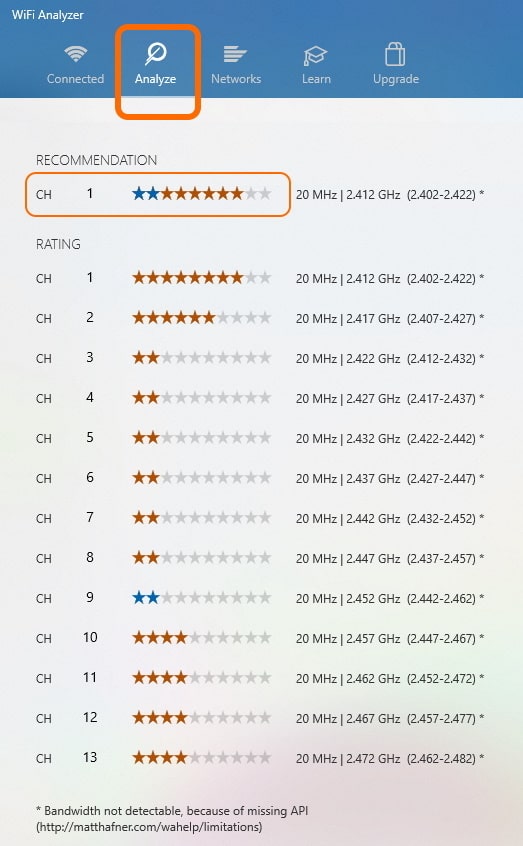
Task: Select the CH 6 frequency info text
Action: (x=390, y=478)
